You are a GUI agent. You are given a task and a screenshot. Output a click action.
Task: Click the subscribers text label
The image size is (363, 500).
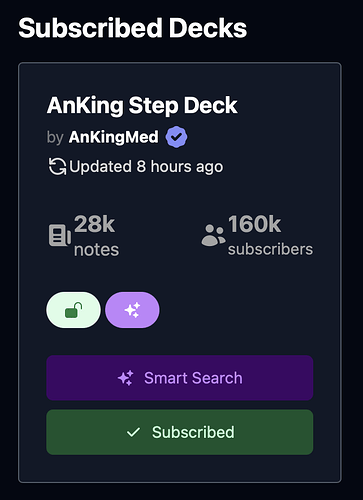[270, 249]
